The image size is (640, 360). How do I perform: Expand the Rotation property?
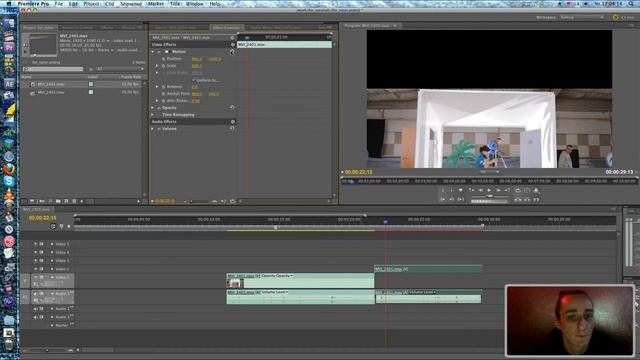(x=157, y=87)
